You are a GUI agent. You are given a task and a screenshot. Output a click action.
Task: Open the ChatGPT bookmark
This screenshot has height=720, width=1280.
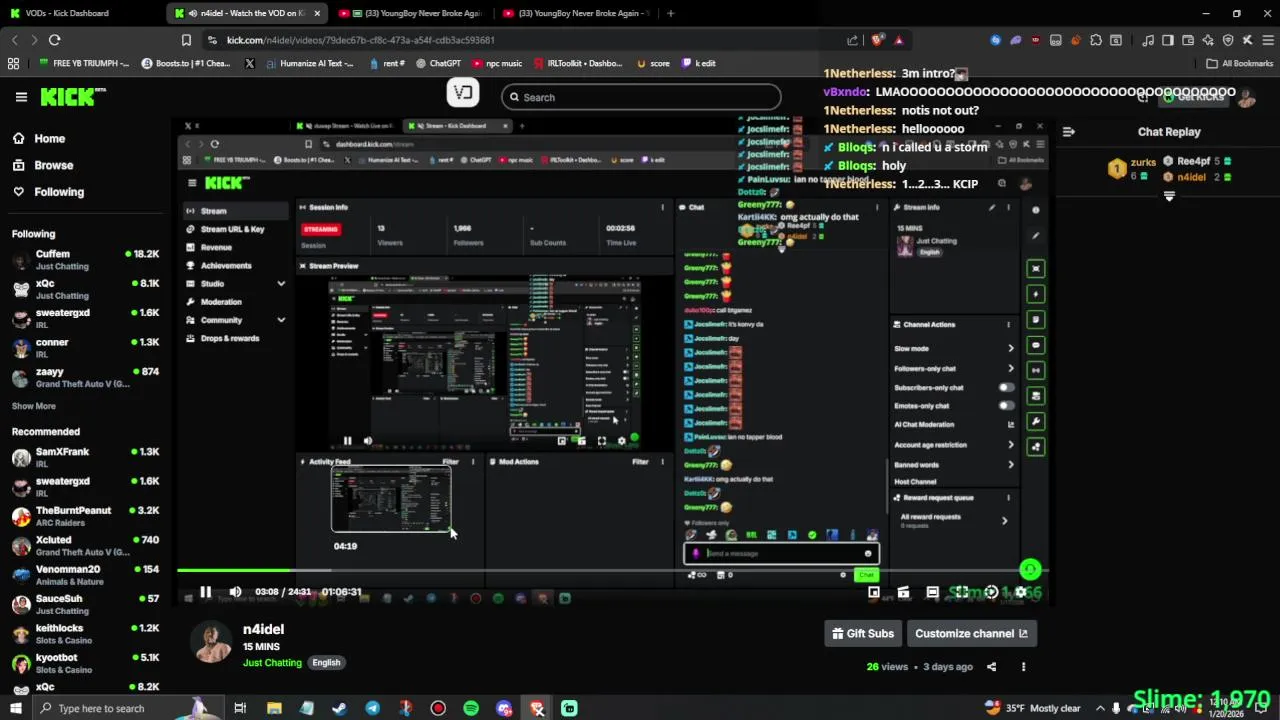coord(437,63)
